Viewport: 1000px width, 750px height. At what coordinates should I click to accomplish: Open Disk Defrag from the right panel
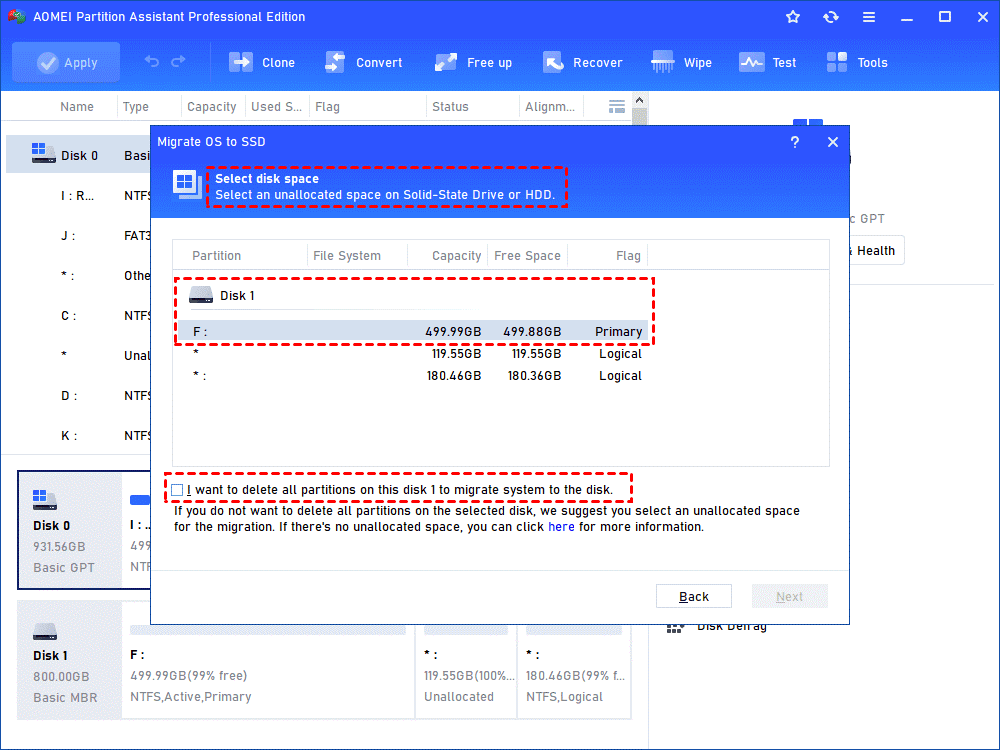tap(717, 626)
